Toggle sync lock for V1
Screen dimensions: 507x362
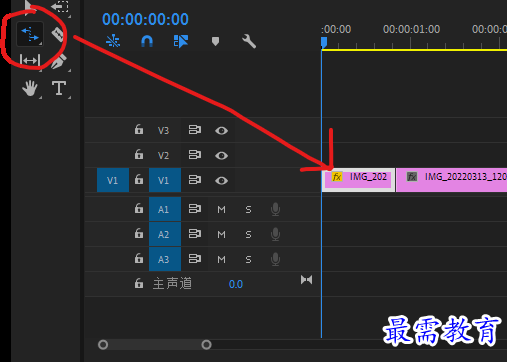195,180
